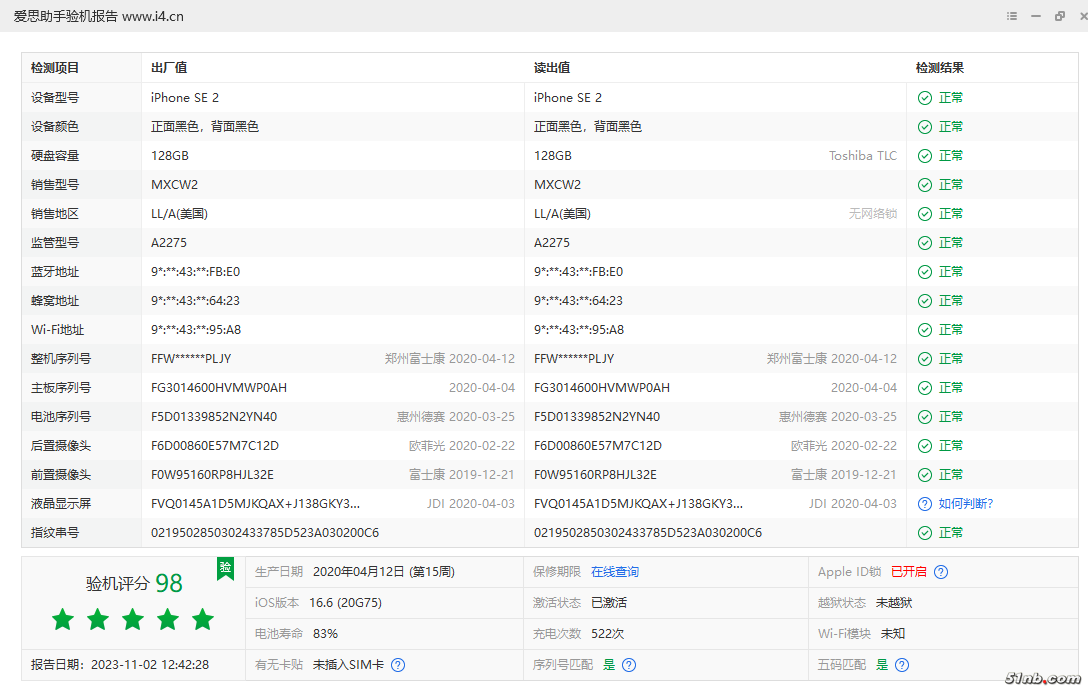This screenshot has width=1088, height=691.
Task: Click the green check icon for 后置摄像头
Action: pos(925,446)
